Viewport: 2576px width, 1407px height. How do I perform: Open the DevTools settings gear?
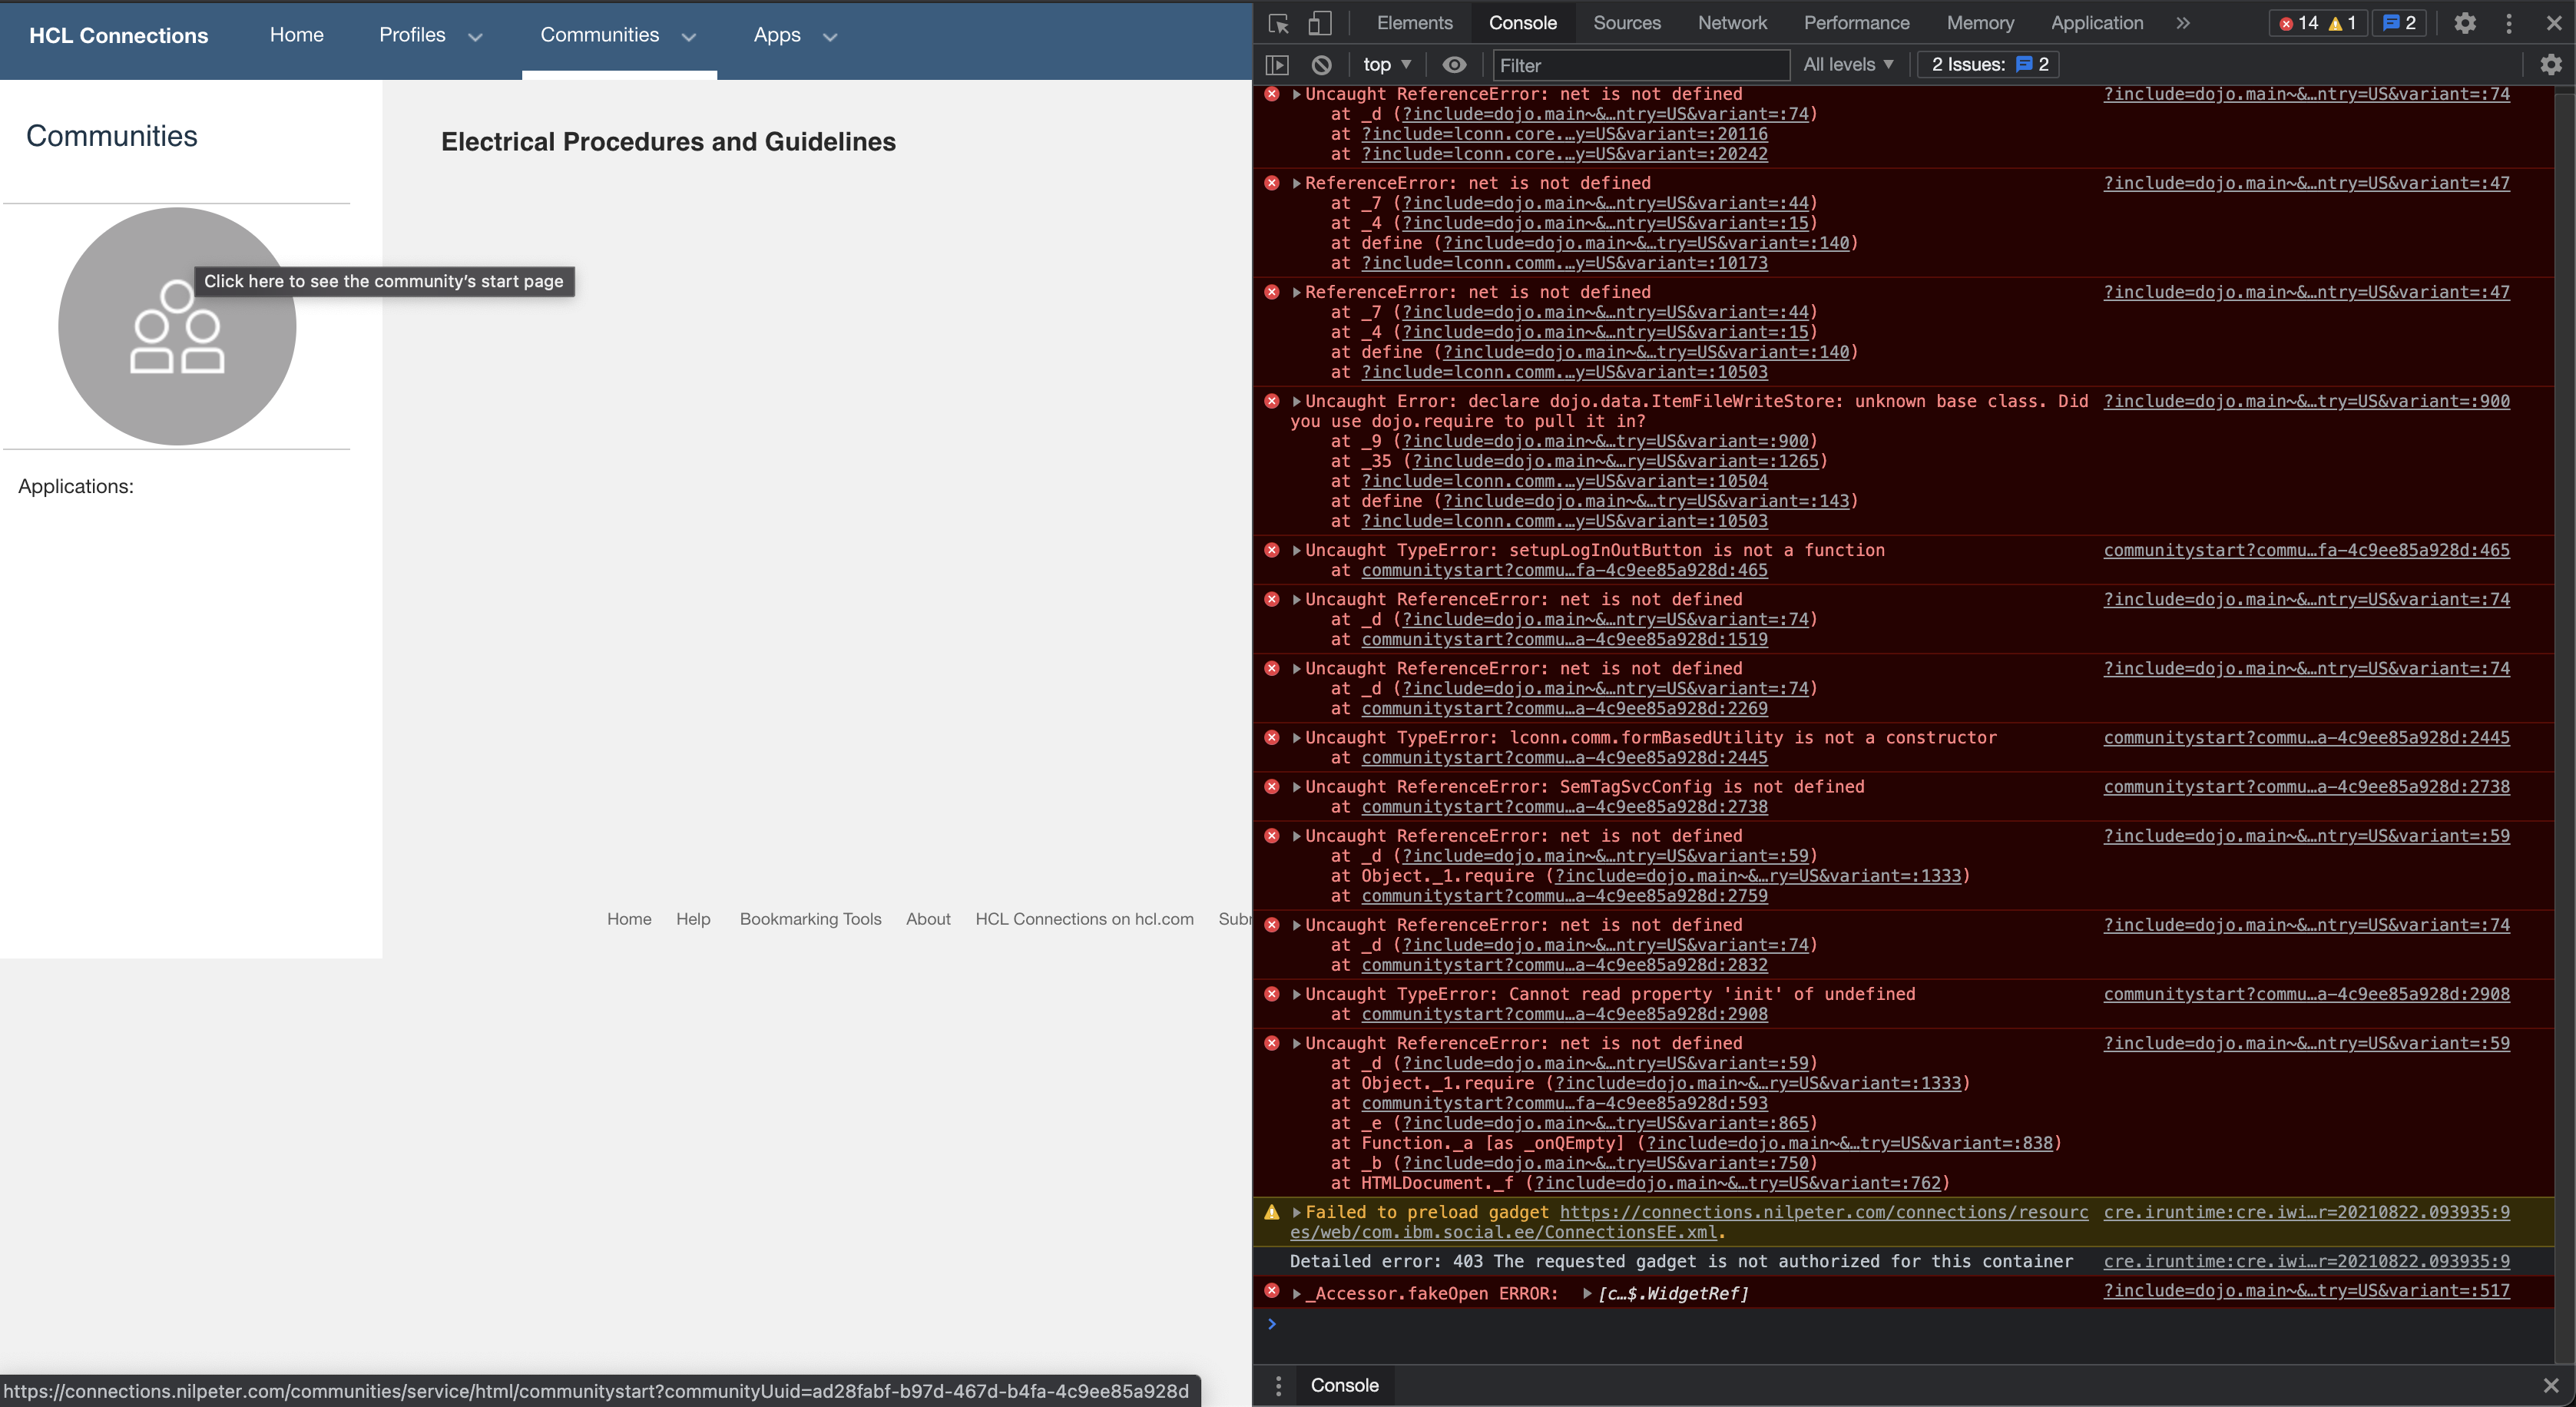(2464, 23)
